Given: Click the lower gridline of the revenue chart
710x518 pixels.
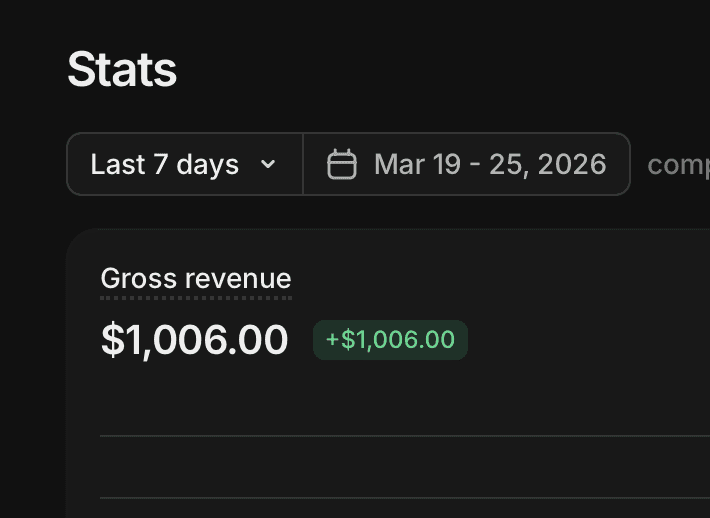Looking at the screenshot, I should 400,497.
